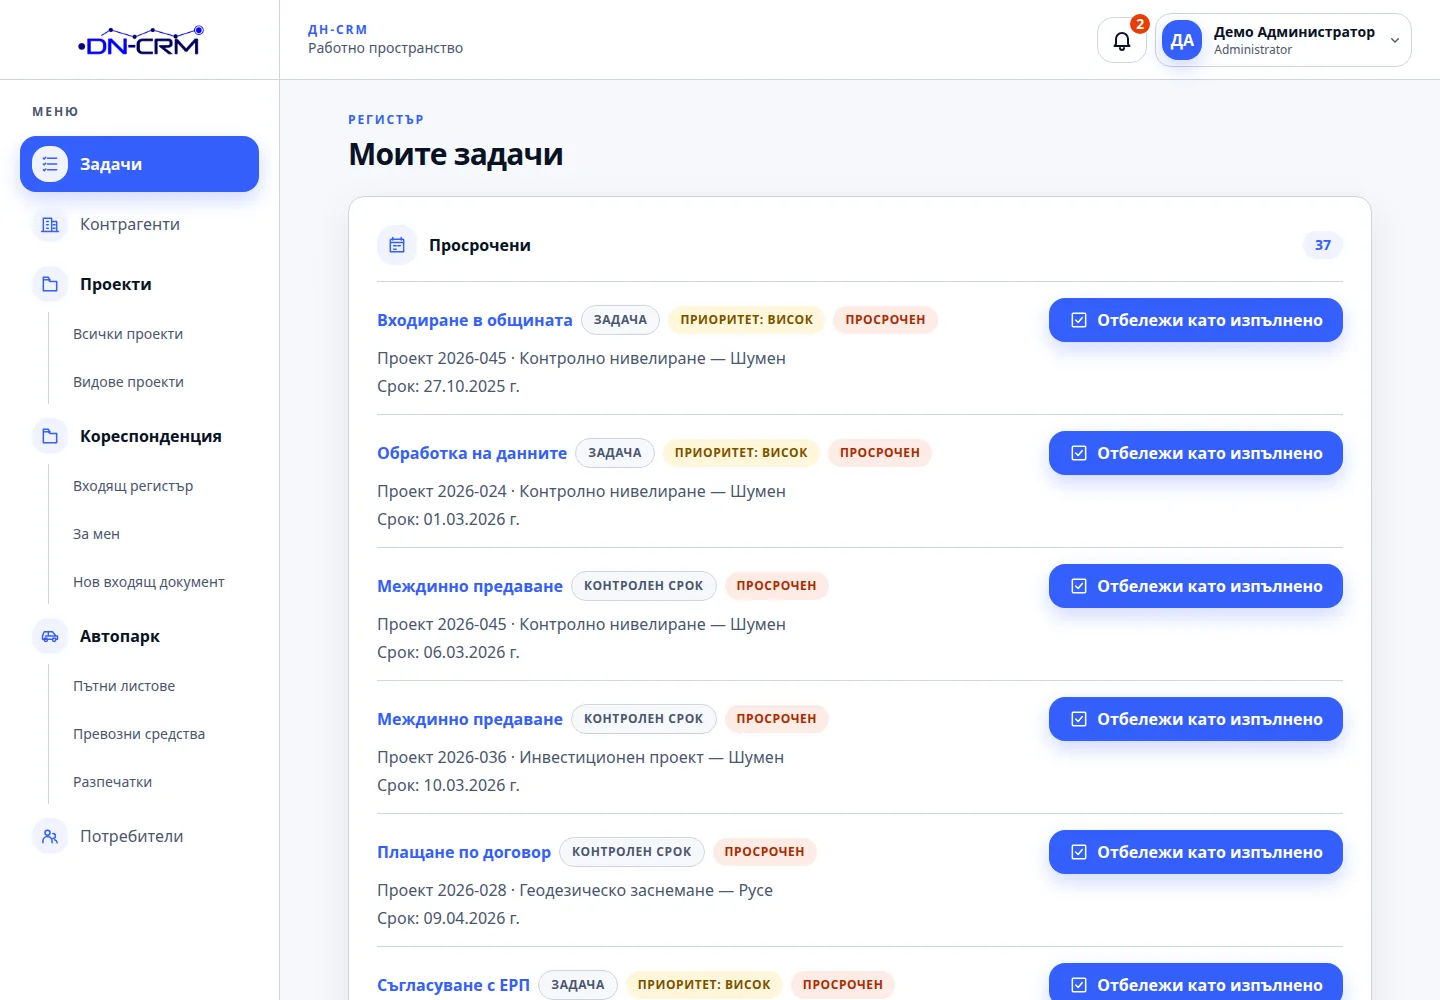Click the Проекти folder icon

[x=50, y=284]
